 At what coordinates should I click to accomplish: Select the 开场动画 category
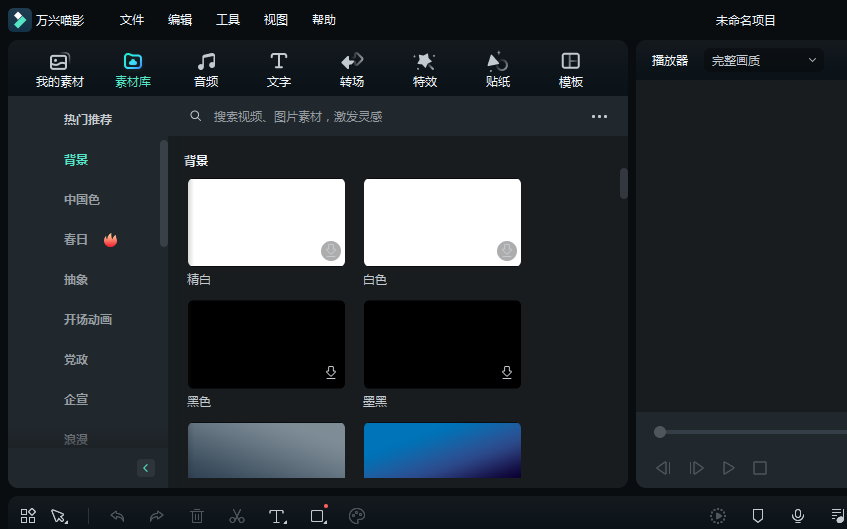click(x=88, y=320)
